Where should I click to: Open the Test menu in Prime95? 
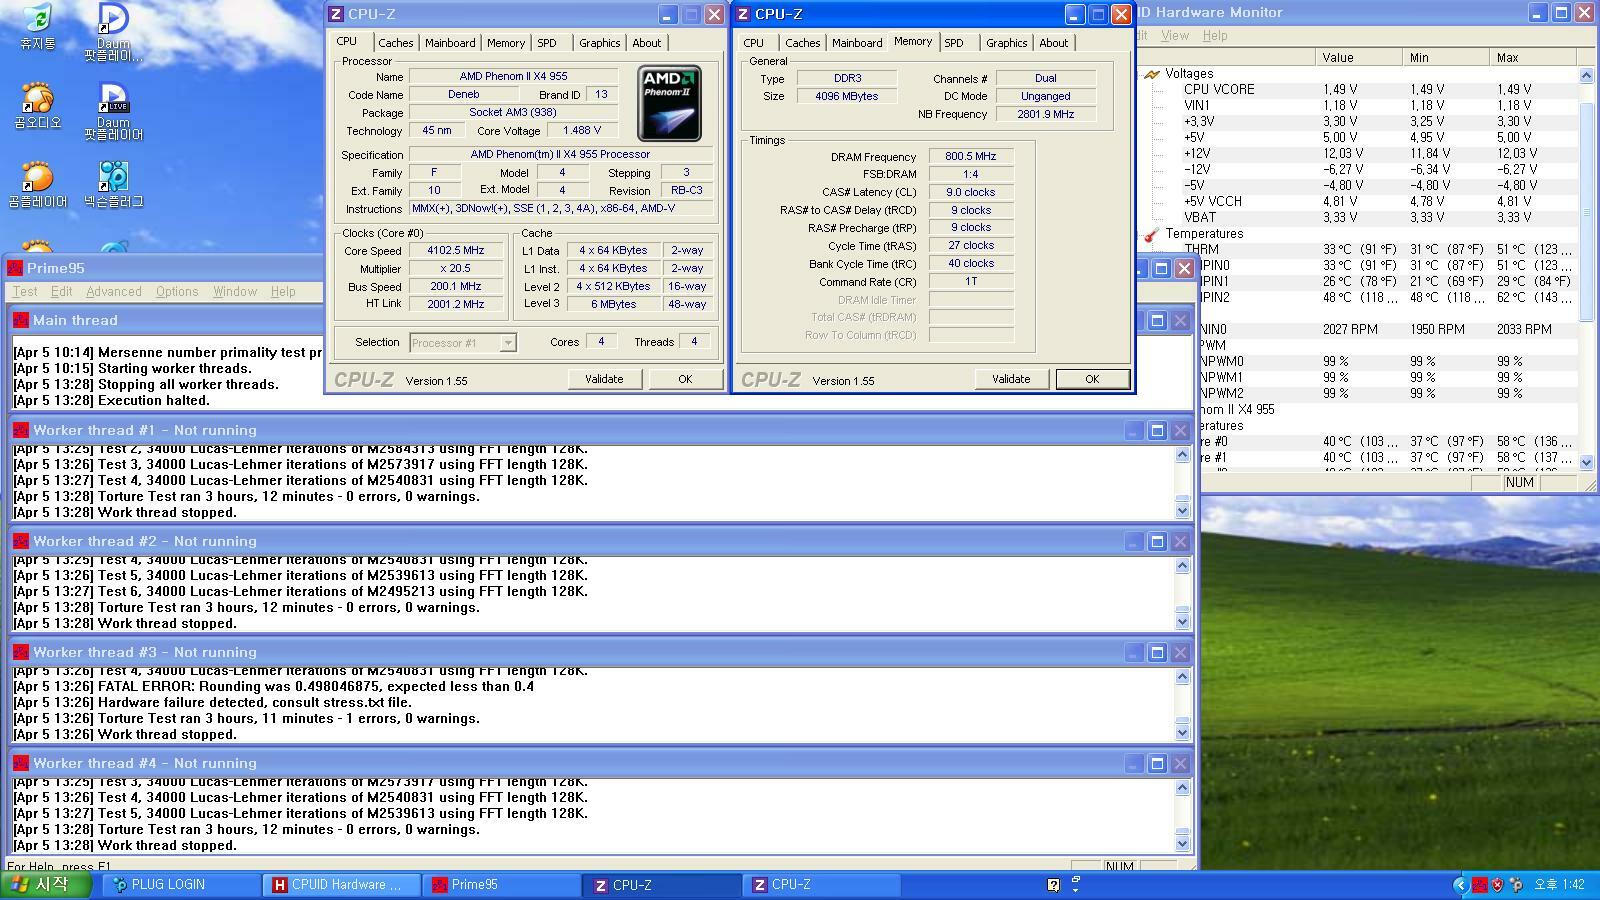point(25,292)
